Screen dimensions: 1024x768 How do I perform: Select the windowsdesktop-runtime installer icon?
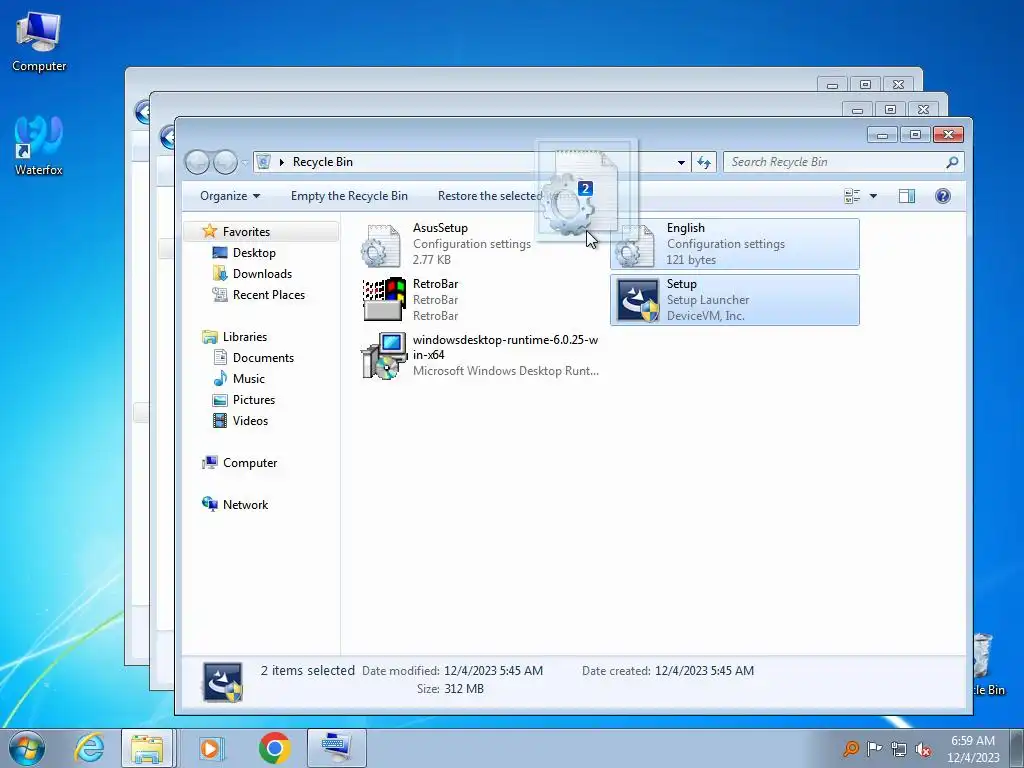click(x=384, y=356)
